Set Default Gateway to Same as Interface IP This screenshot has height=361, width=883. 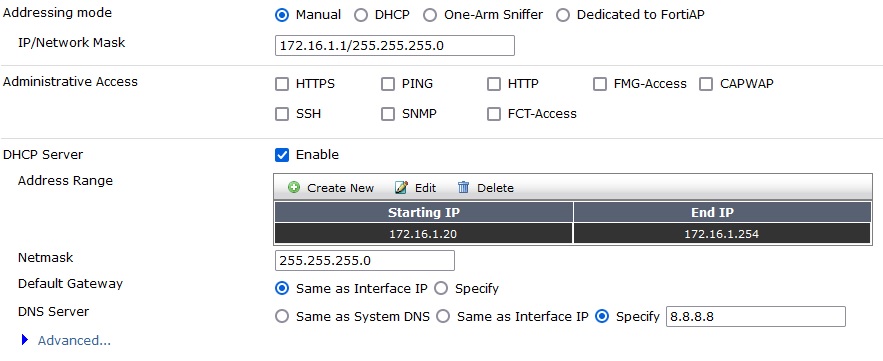(282, 289)
